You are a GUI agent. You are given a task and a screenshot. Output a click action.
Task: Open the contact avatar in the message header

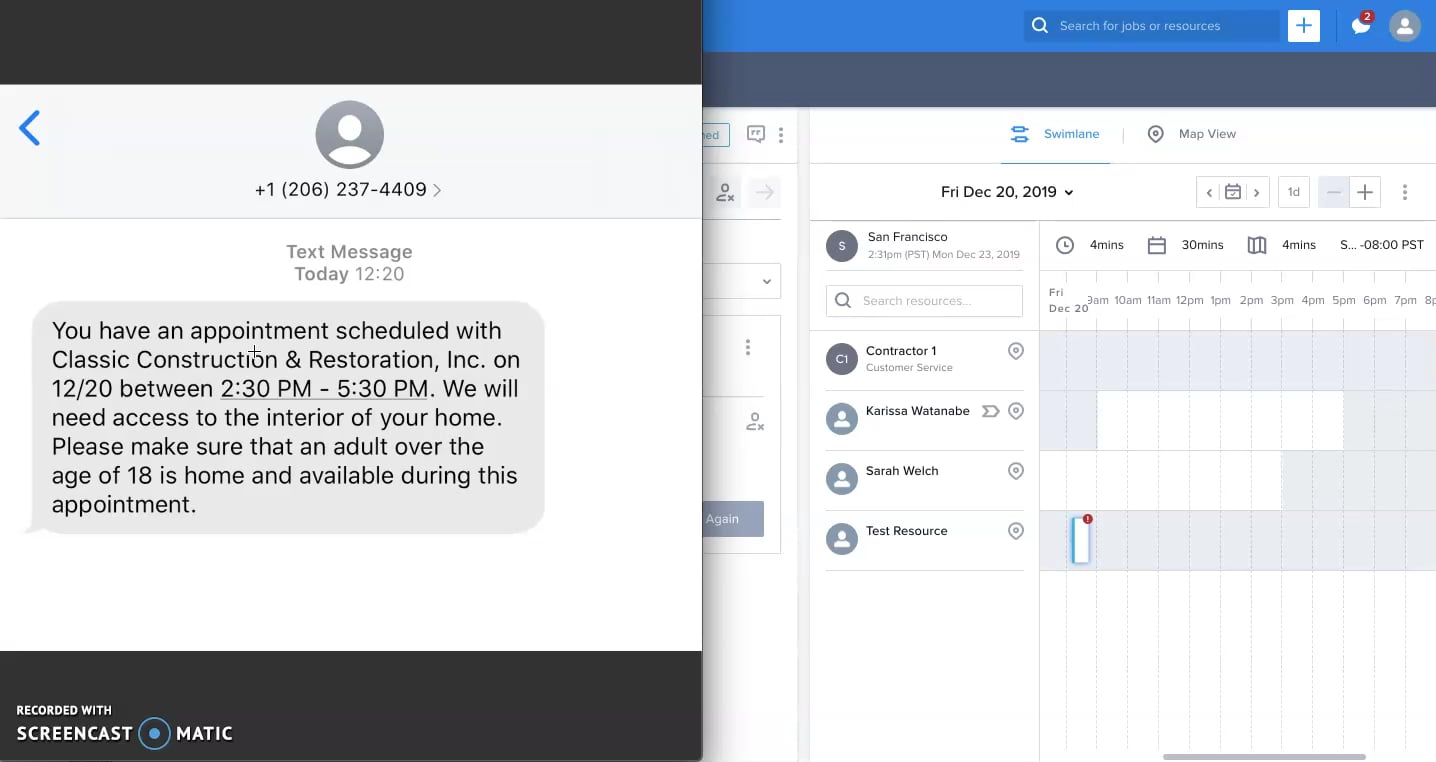[x=349, y=135]
